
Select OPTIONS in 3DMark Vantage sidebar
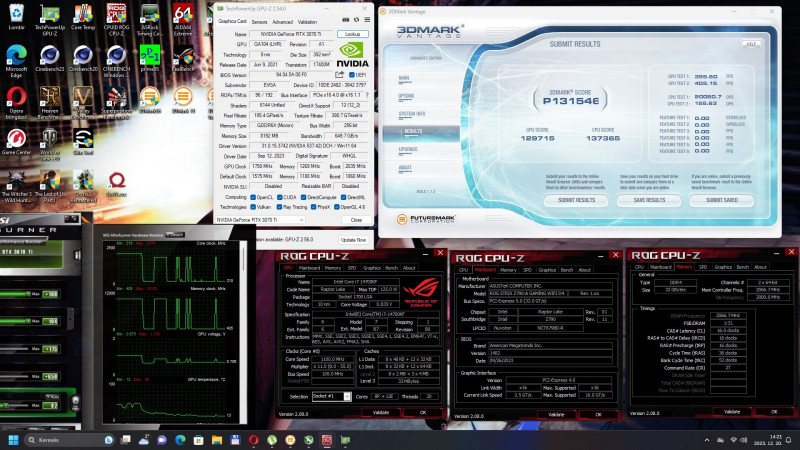coord(406,96)
